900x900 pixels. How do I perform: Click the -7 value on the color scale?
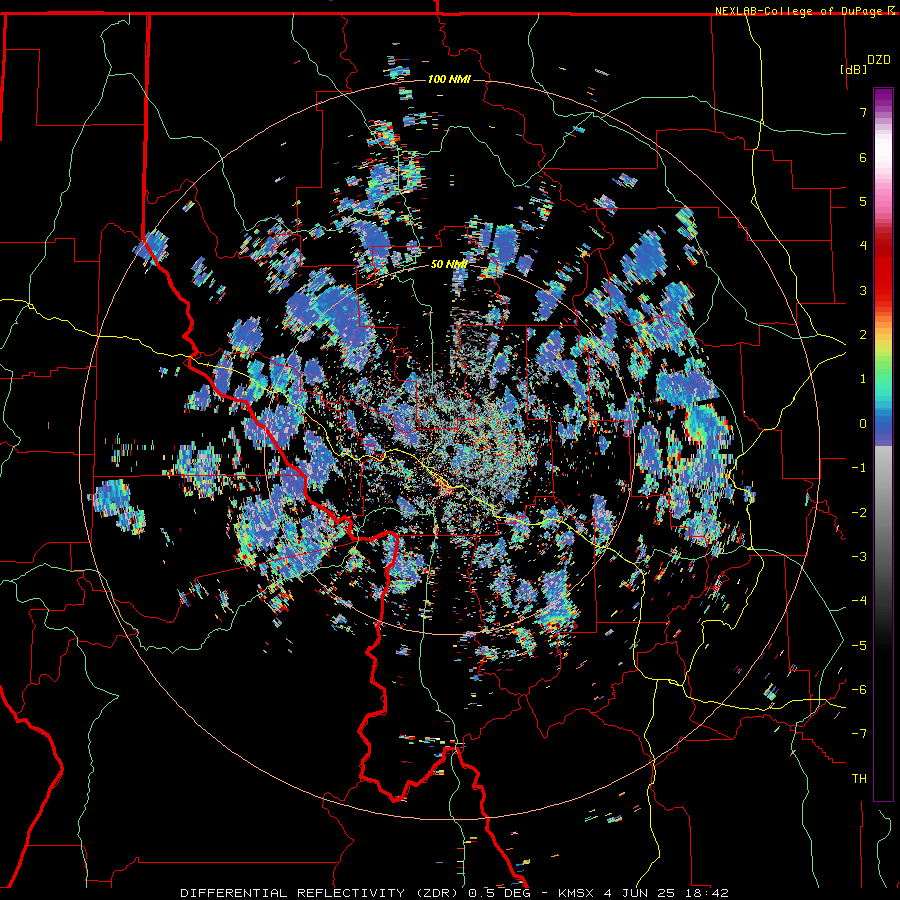pos(859,734)
